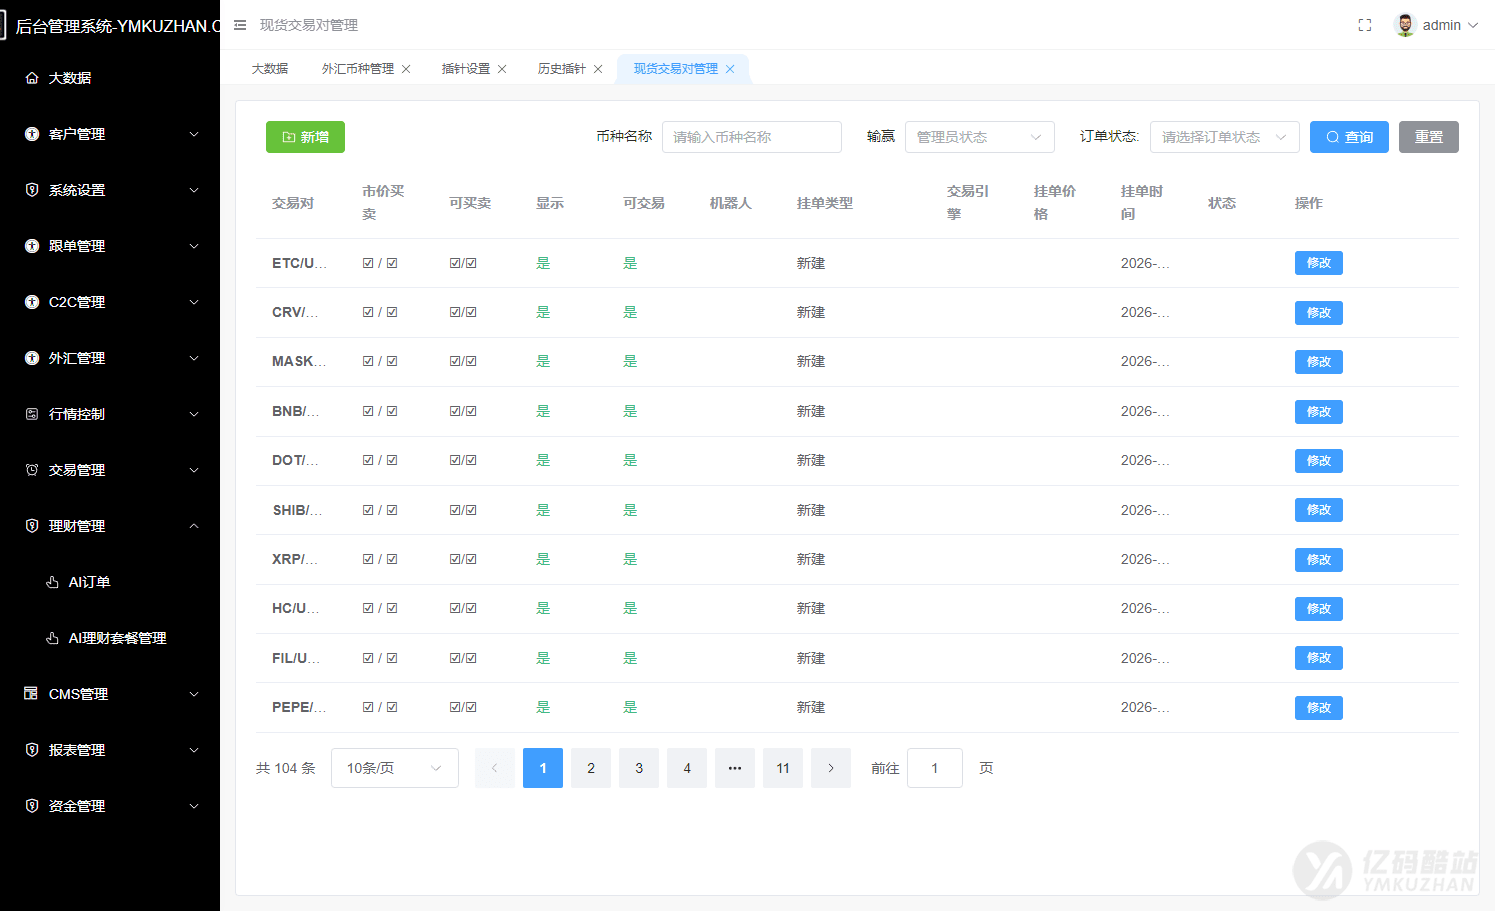The height and width of the screenshot is (911, 1495).
Task: Open the admin avatar profile menu
Action: click(1436, 25)
